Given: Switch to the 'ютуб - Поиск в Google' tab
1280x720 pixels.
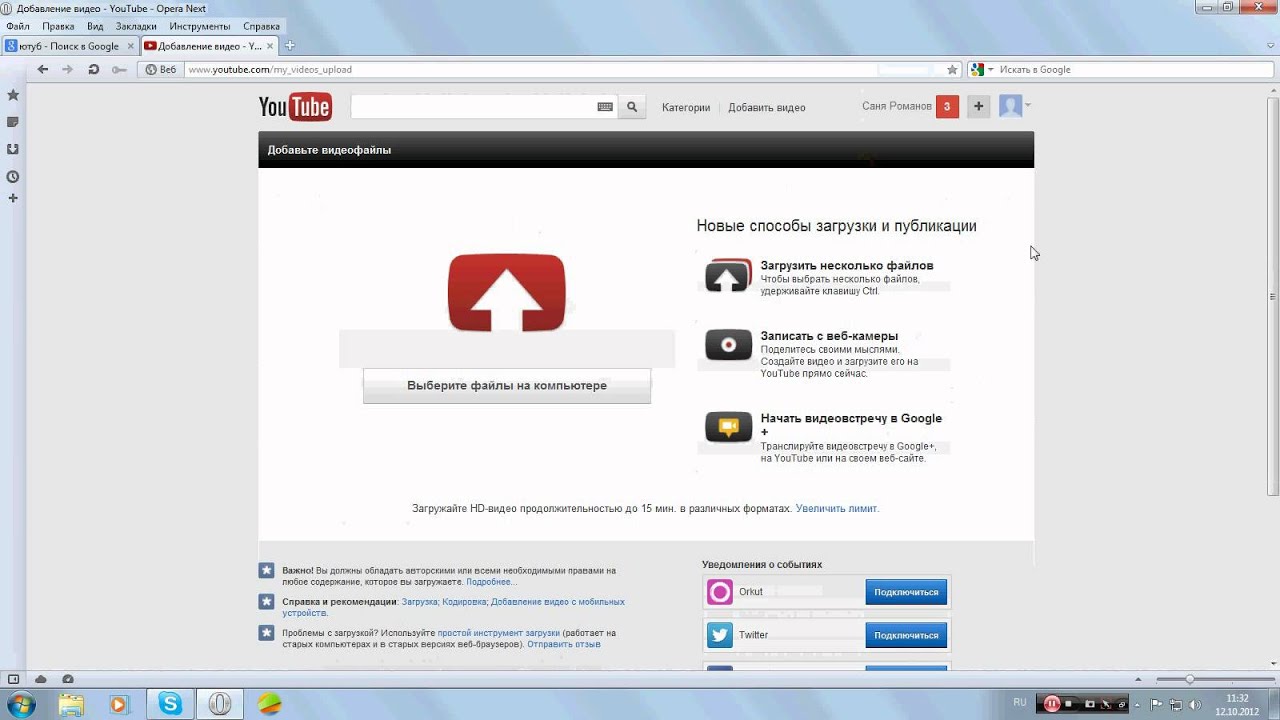Looking at the screenshot, I should (69, 46).
